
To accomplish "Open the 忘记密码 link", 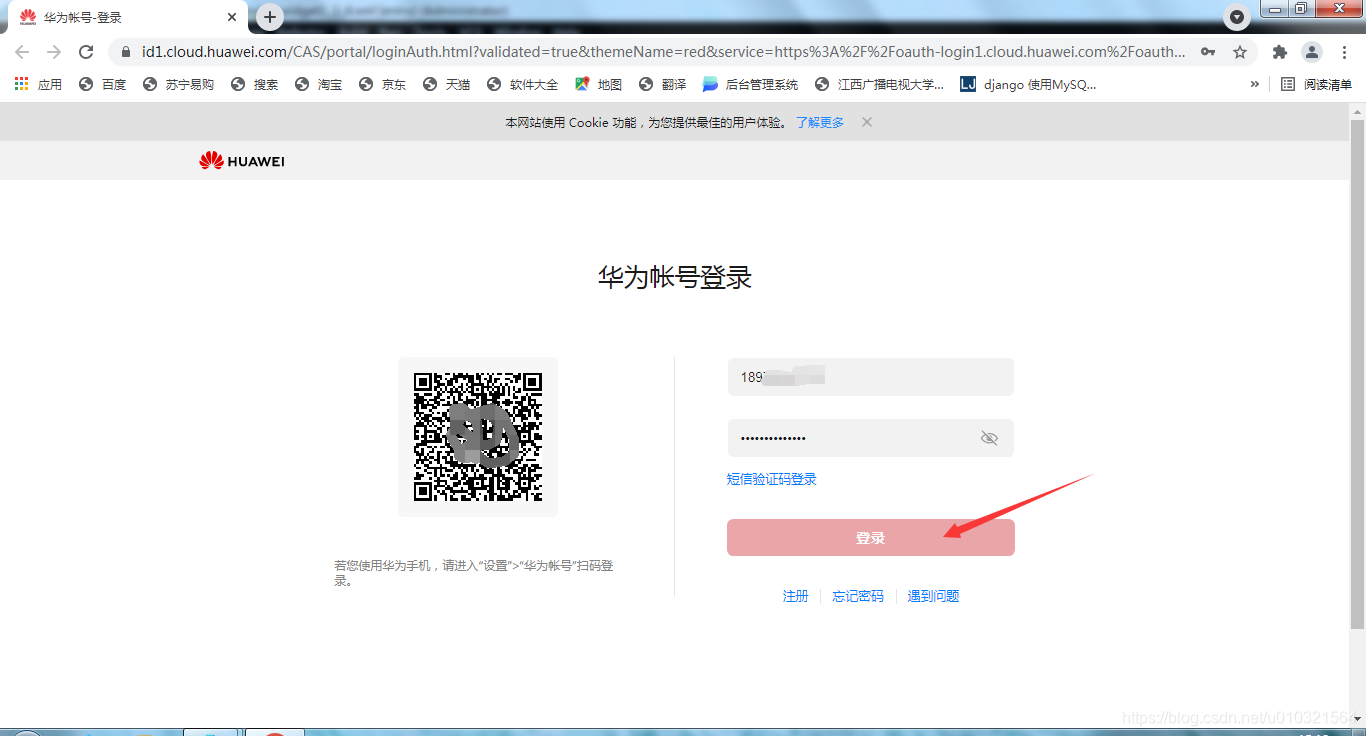I will point(858,596).
